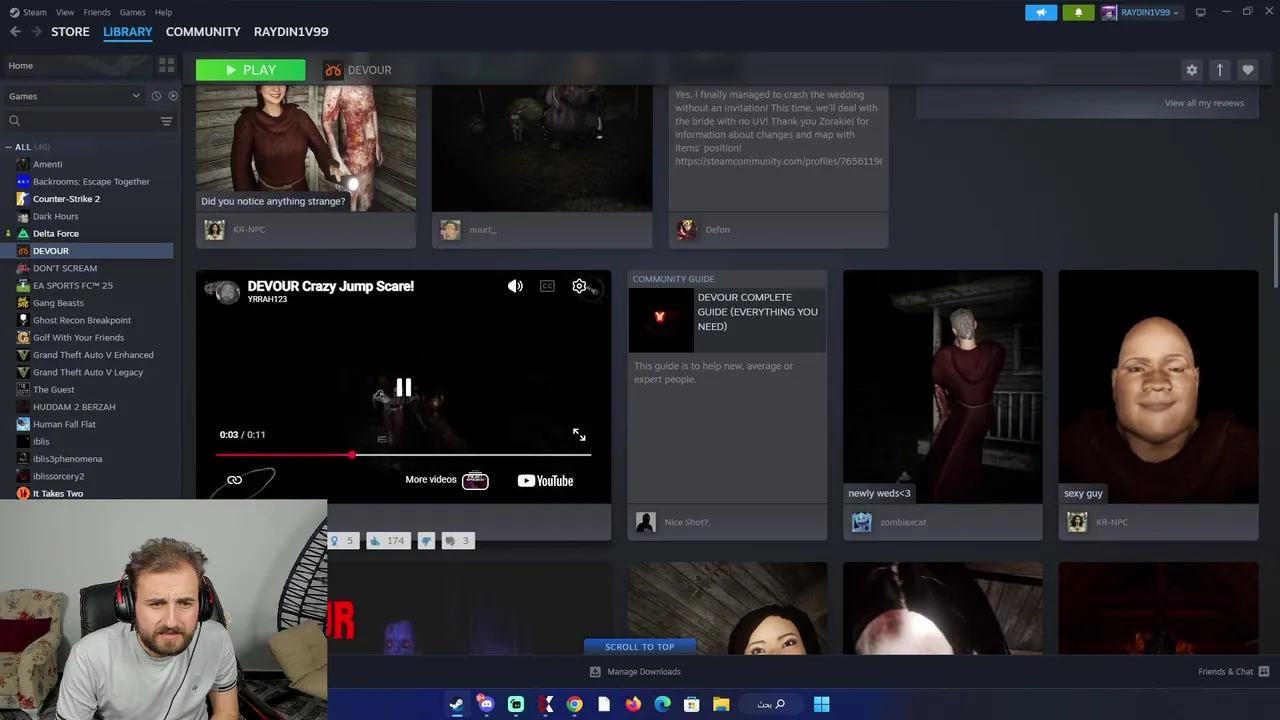Click the upward arrow icon beside settings gear
This screenshot has height=720, width=1280.
click(1219, 70)
